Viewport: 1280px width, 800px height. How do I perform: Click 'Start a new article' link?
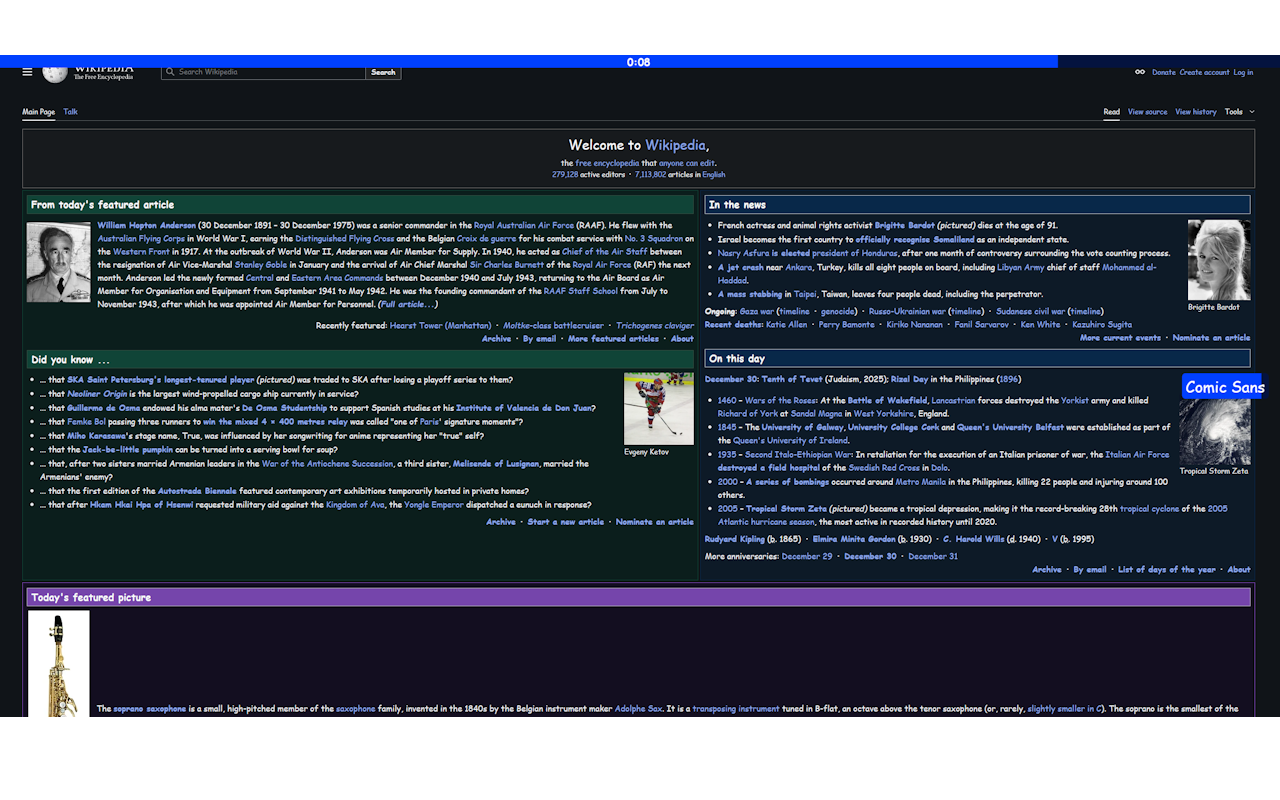[565, 522]
